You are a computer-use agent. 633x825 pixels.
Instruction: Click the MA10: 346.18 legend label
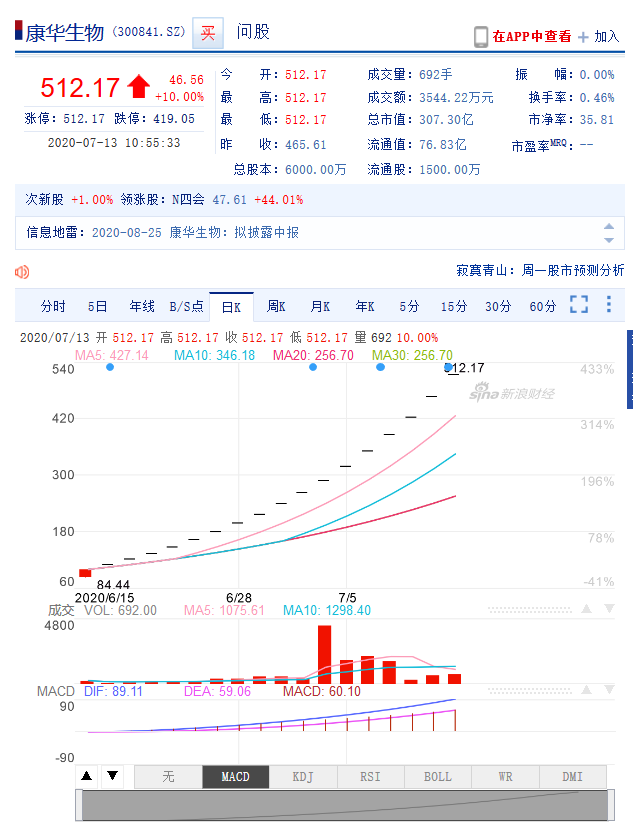pos(214,355)
